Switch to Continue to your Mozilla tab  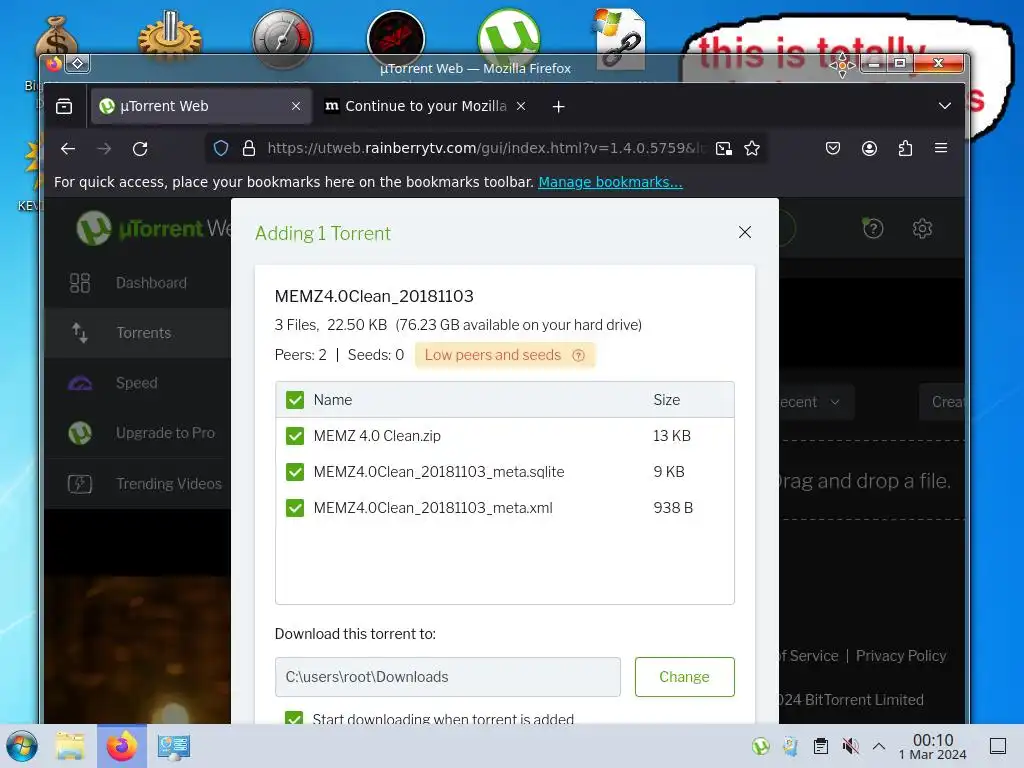coord(425,106)
